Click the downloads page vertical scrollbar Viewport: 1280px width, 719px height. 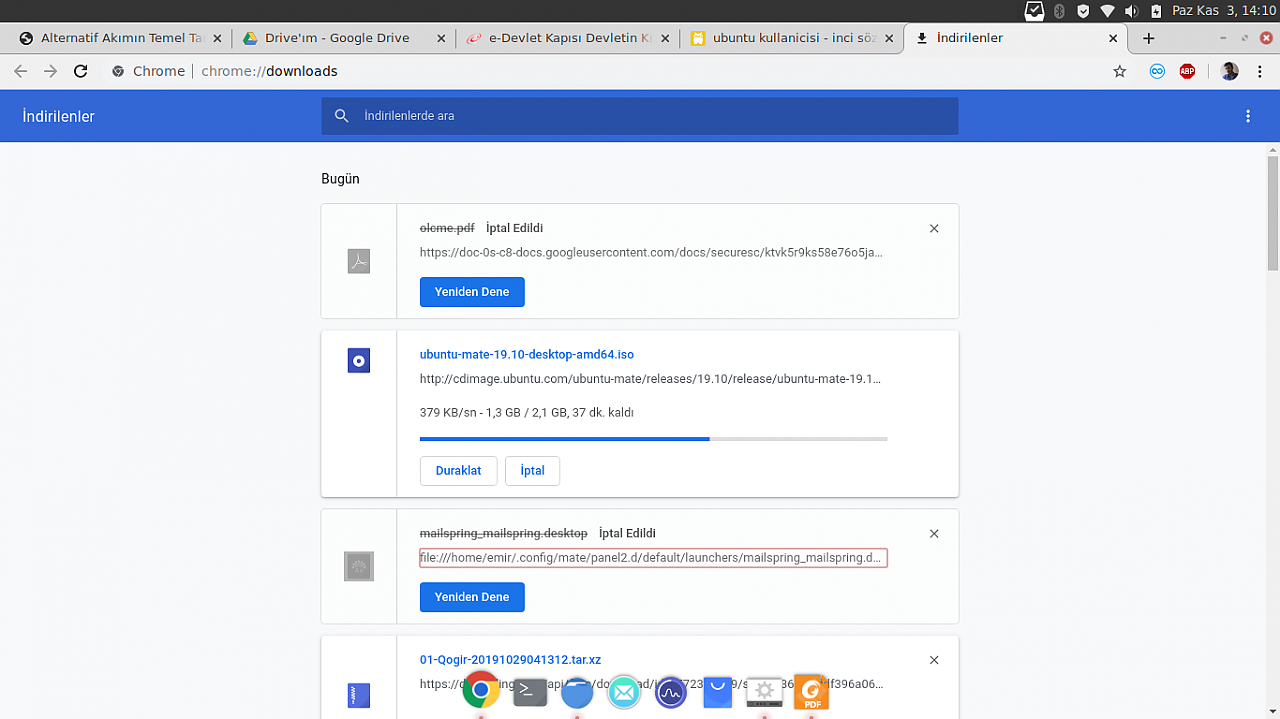pos(1273,212)
